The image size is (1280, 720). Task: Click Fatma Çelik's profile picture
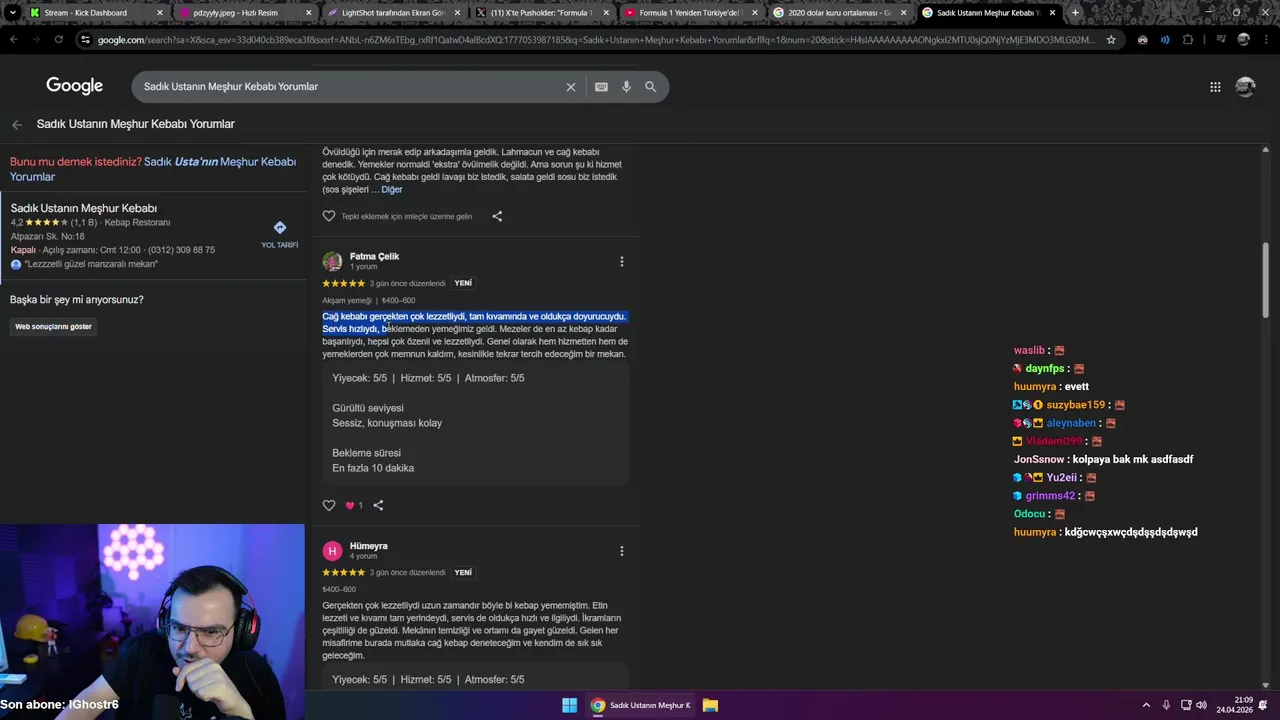point(332,262)
